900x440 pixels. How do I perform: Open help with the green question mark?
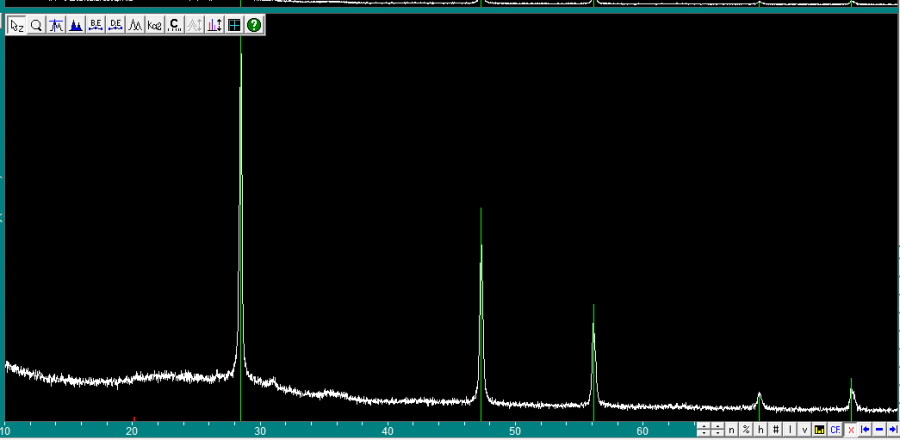[254, 25]
